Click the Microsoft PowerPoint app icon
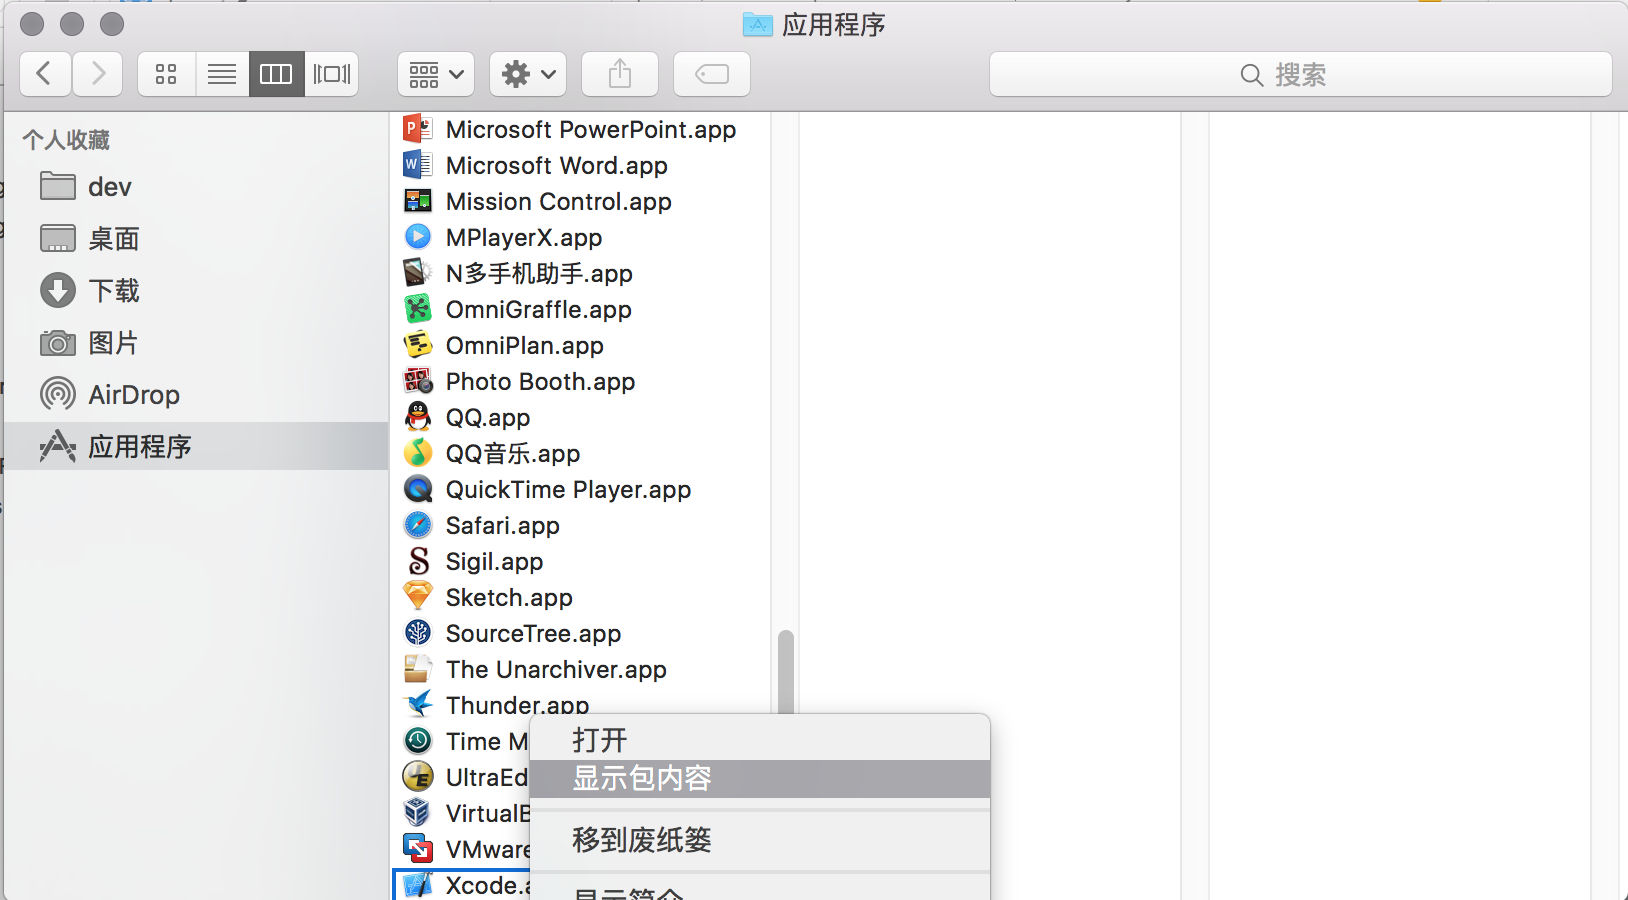The image size is (1628, 900). pyautogui.click(x=417, y=129)
